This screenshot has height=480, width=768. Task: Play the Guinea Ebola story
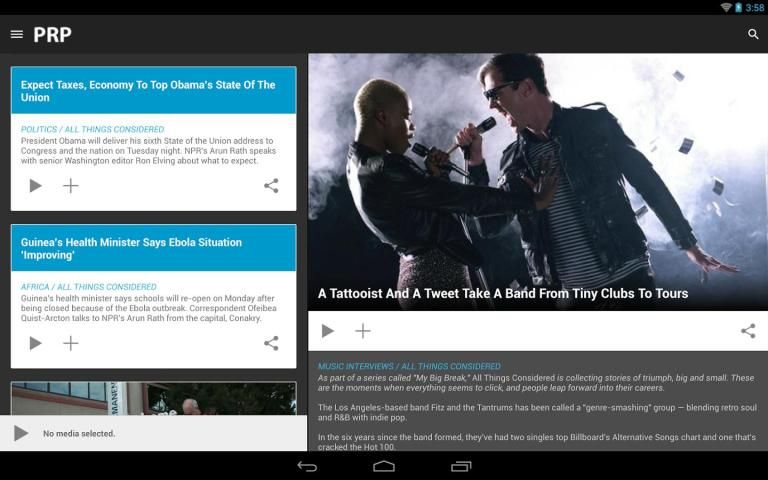(35, 343)
